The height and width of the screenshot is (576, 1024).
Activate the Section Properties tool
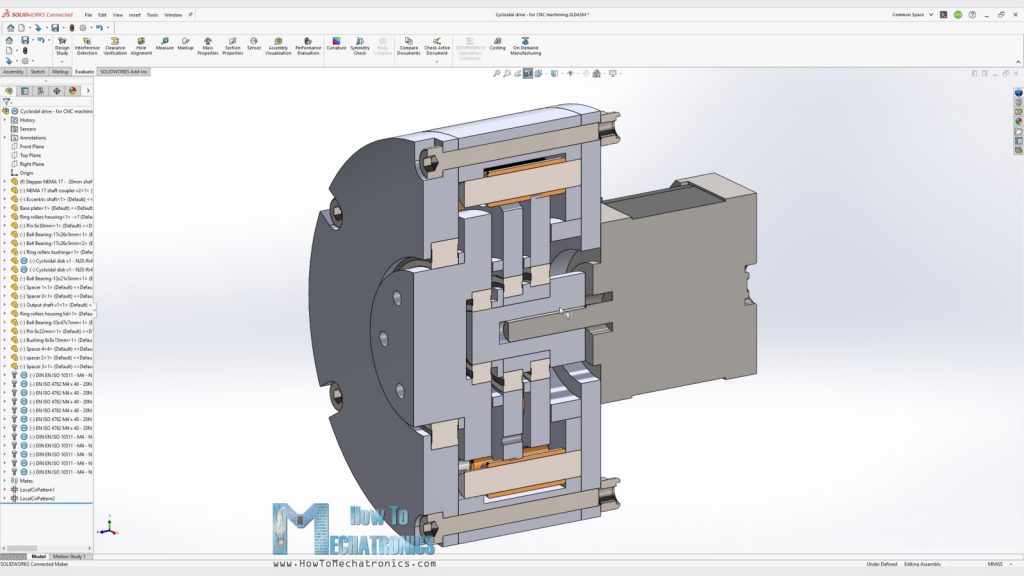(231, 45)
